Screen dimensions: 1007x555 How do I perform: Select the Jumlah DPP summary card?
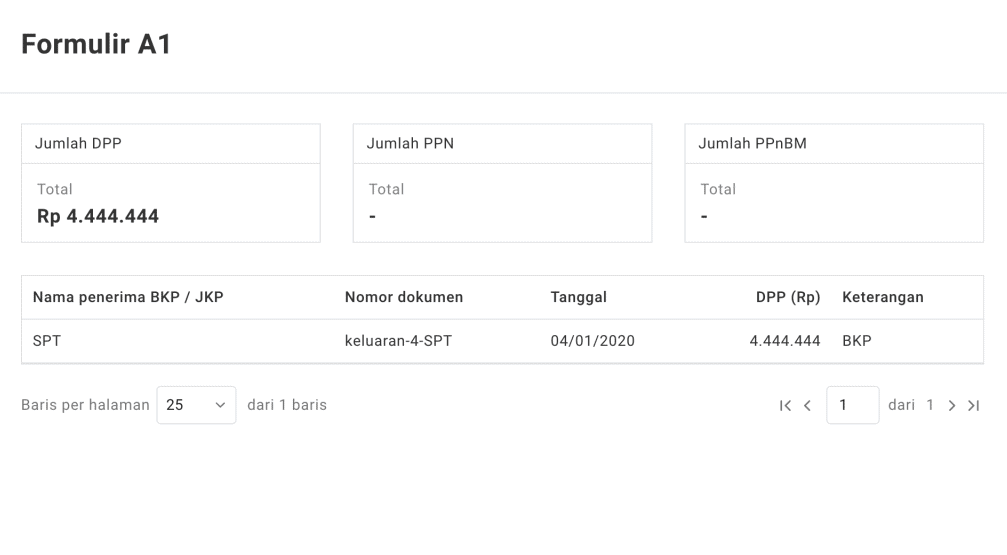tap(171, 183)
